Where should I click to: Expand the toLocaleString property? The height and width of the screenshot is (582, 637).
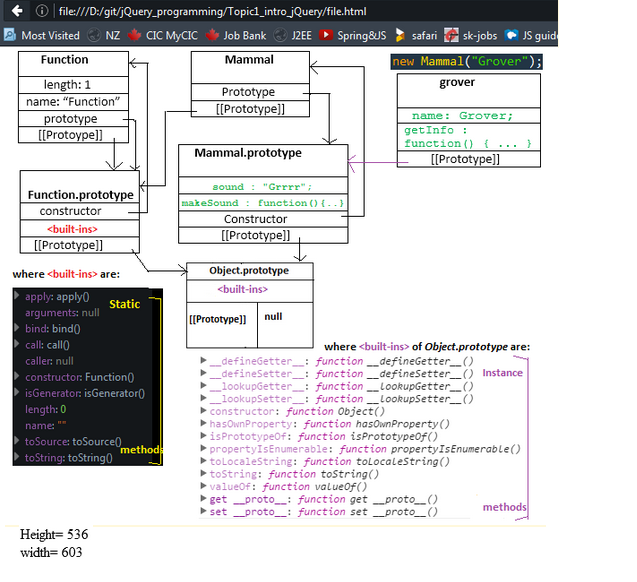click(204, 461)
